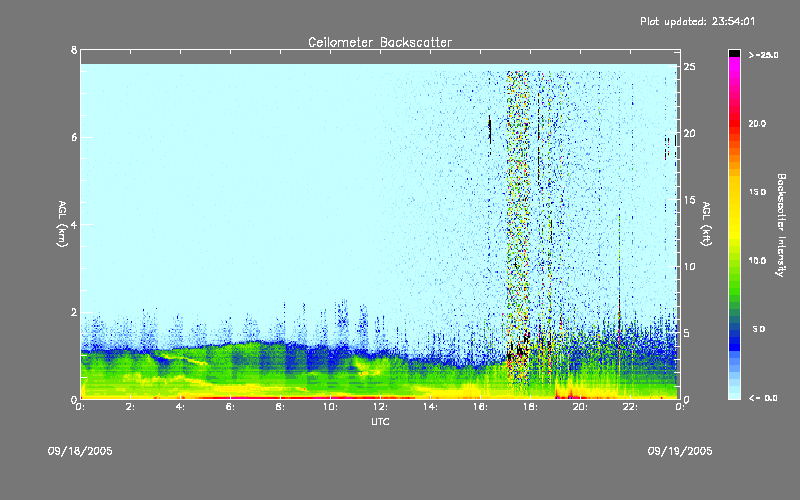Click the "10" kft tick label

[x=689, y=266]
